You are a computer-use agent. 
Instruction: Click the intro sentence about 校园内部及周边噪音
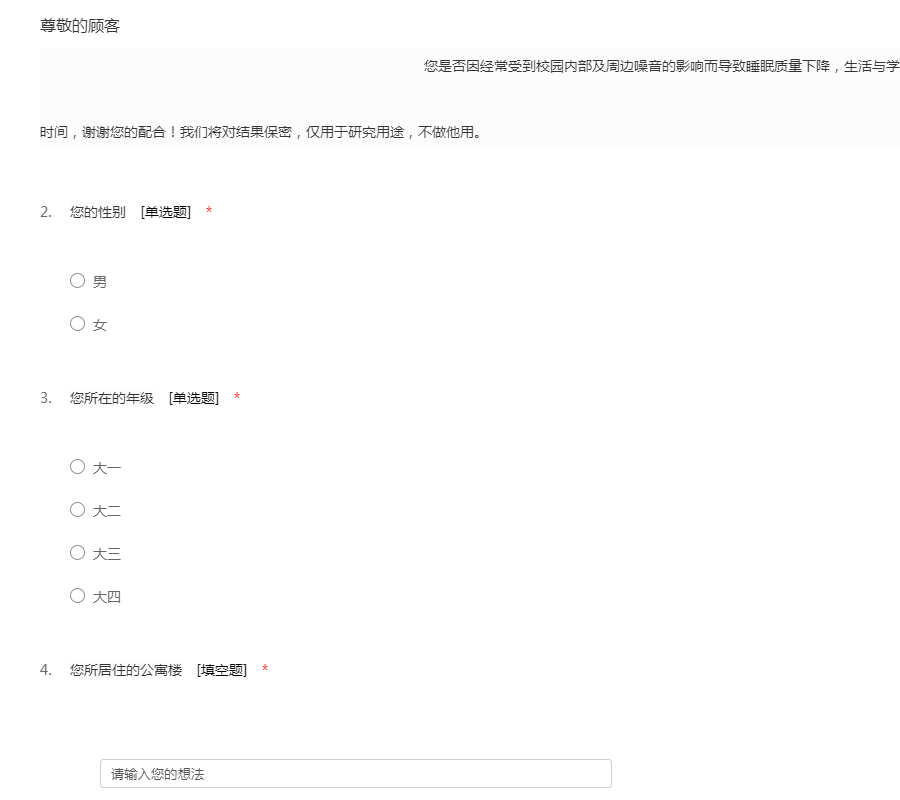coord(660,66)
